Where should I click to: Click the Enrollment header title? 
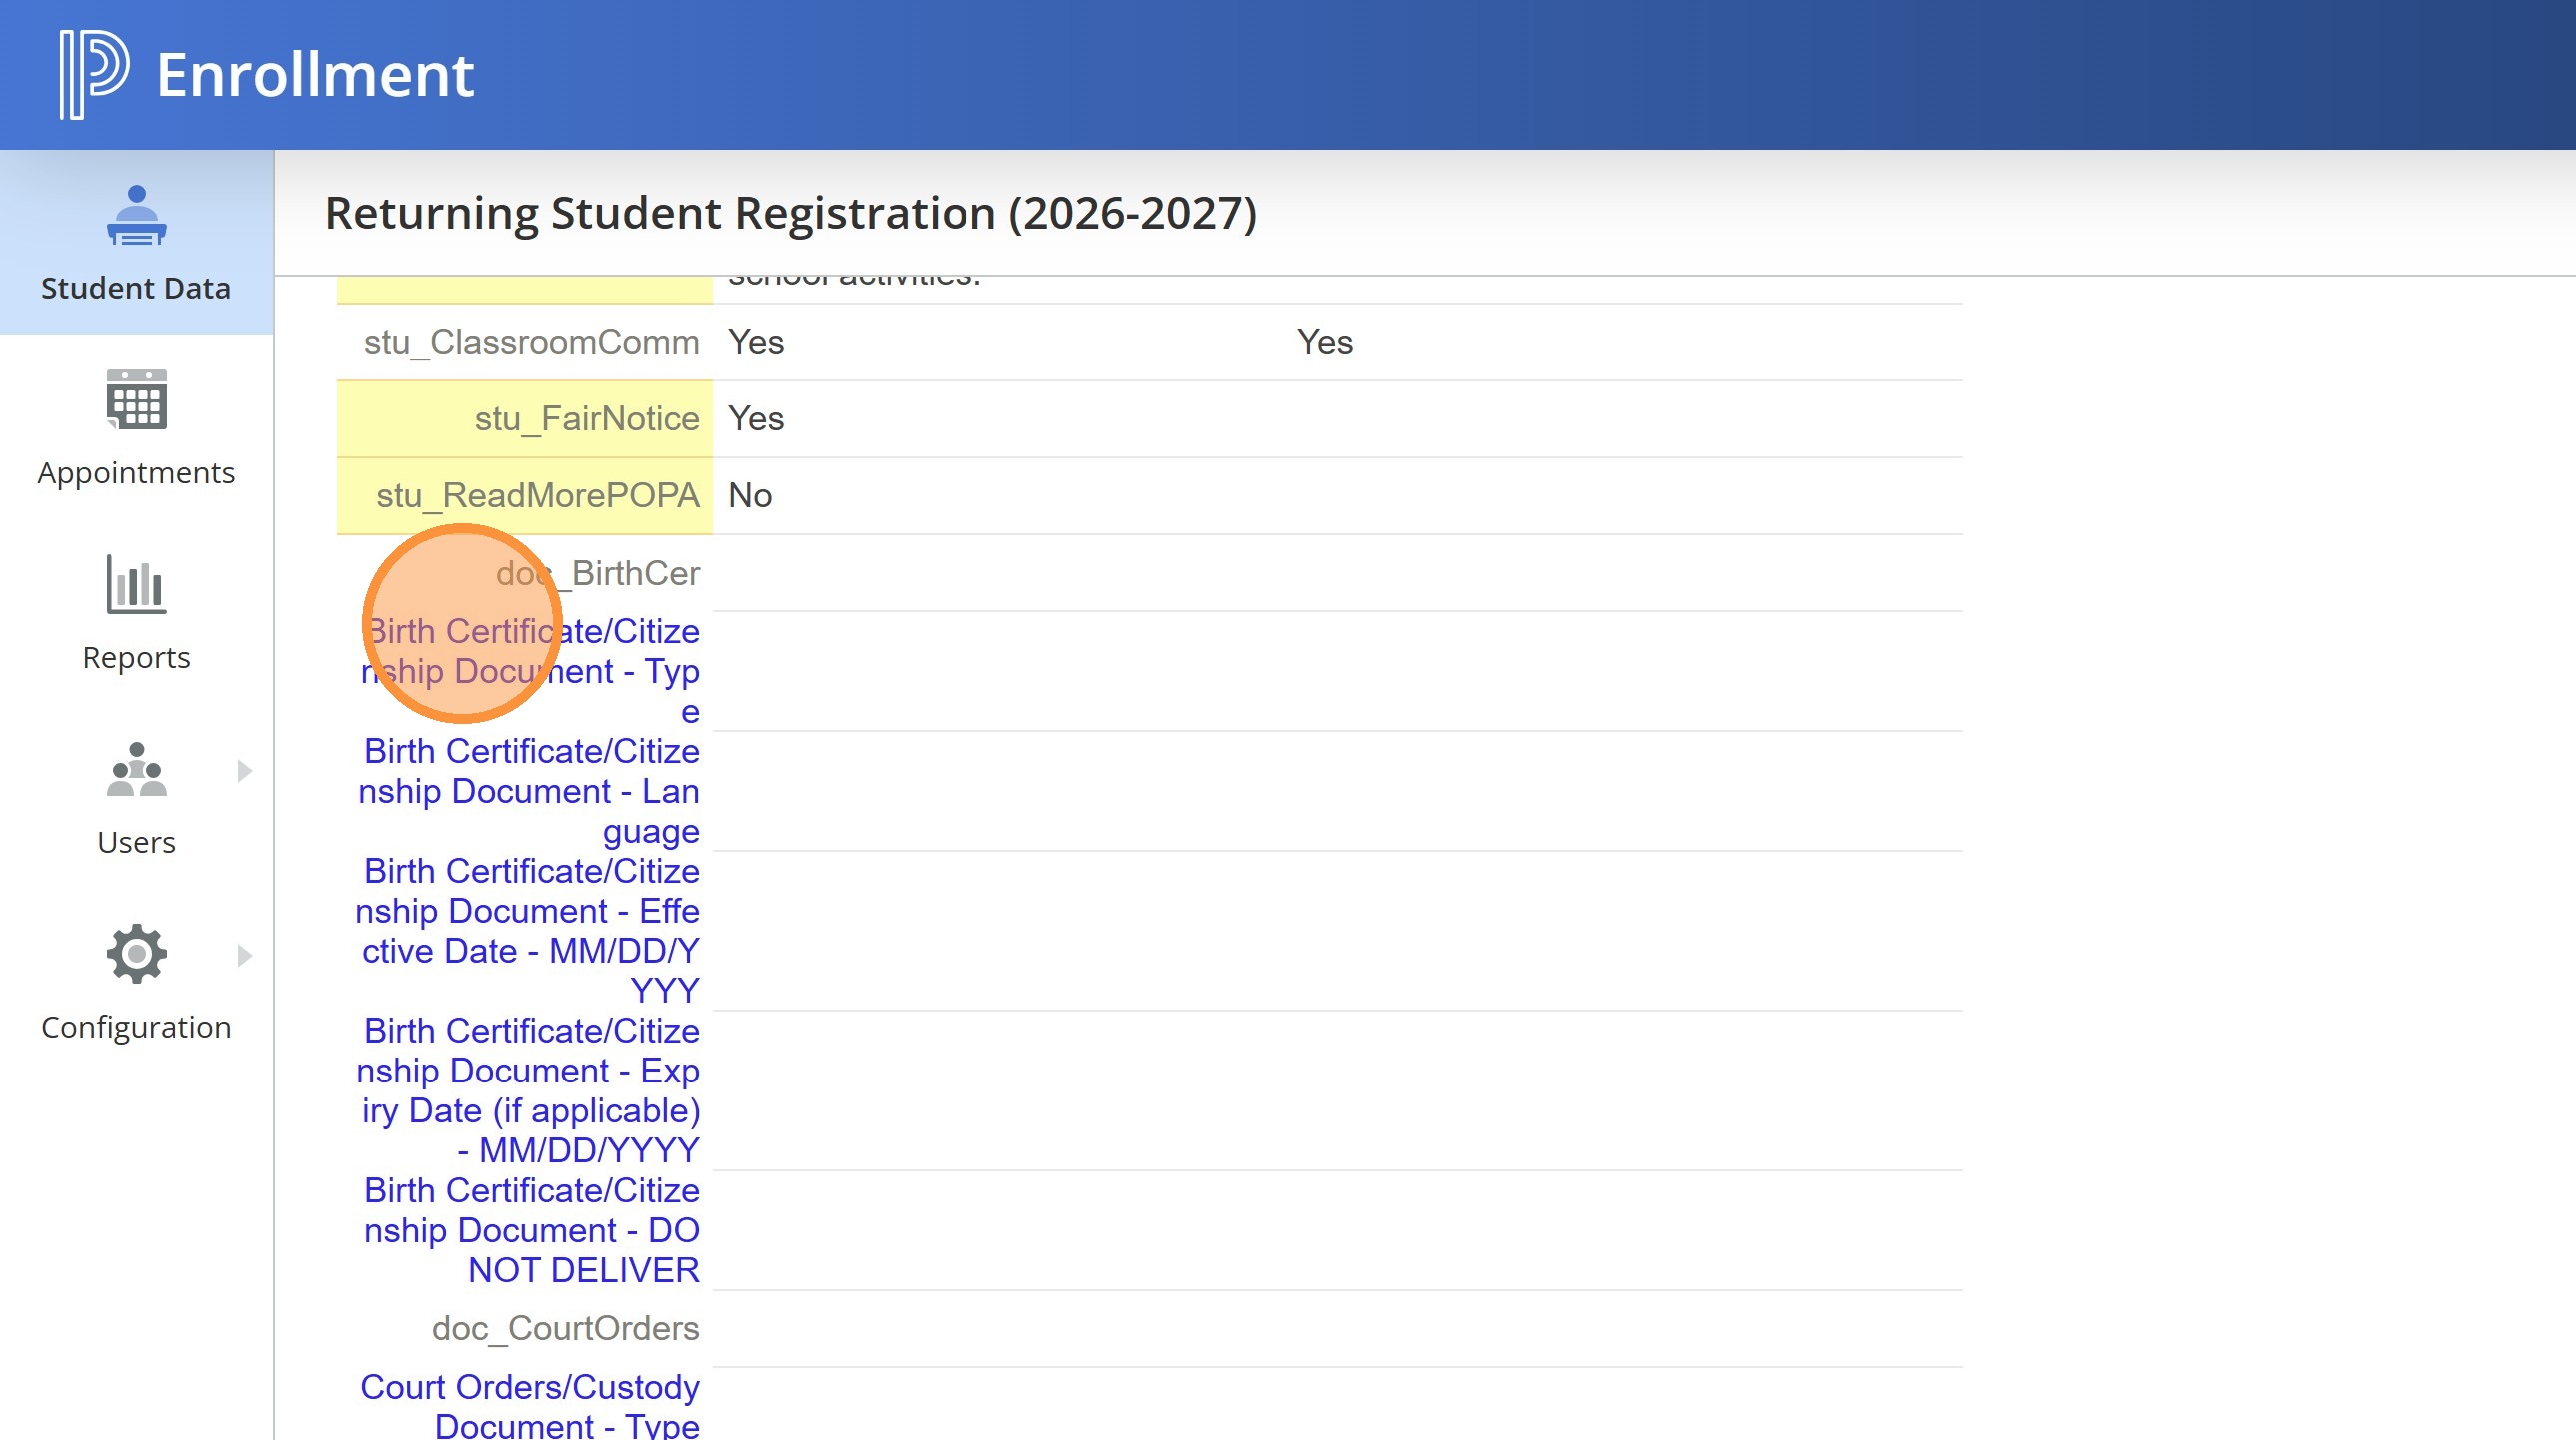[x=315, y=75]
